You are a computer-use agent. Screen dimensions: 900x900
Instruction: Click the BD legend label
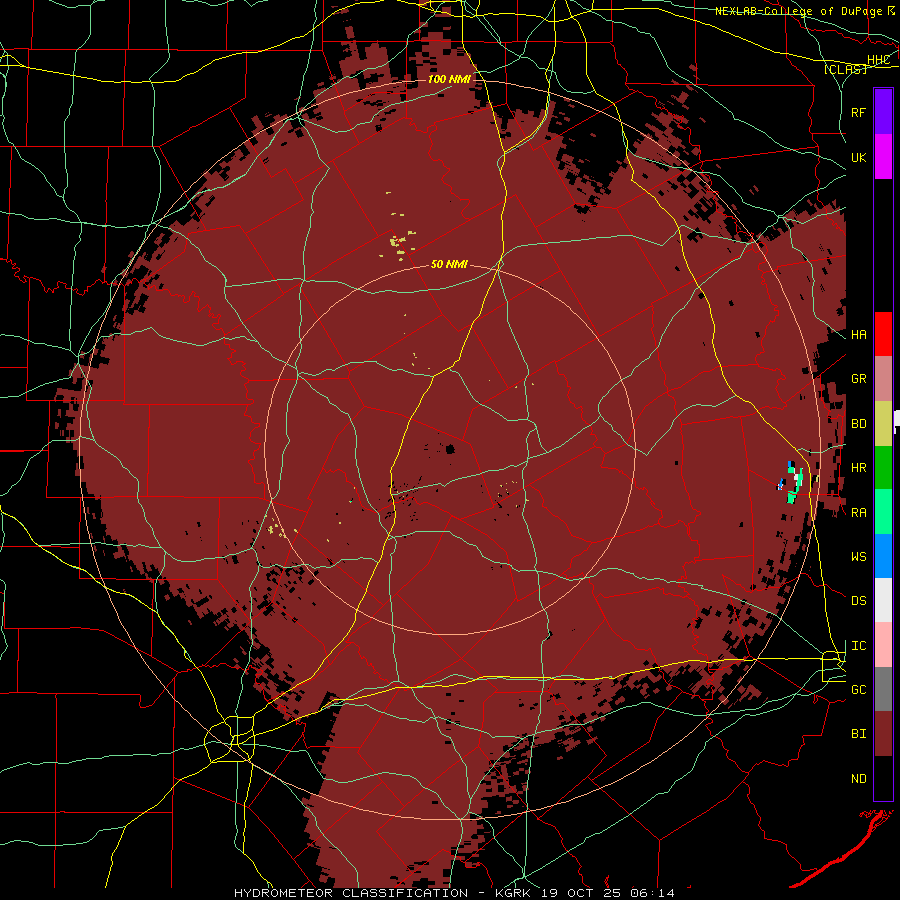[858, 424]
